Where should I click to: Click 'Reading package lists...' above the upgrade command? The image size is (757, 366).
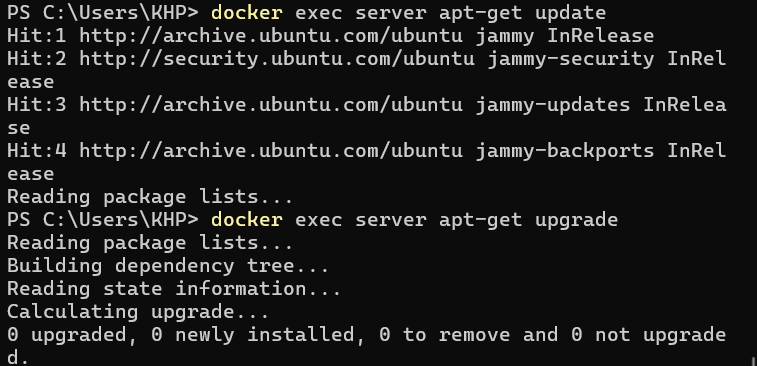(150, 197)
